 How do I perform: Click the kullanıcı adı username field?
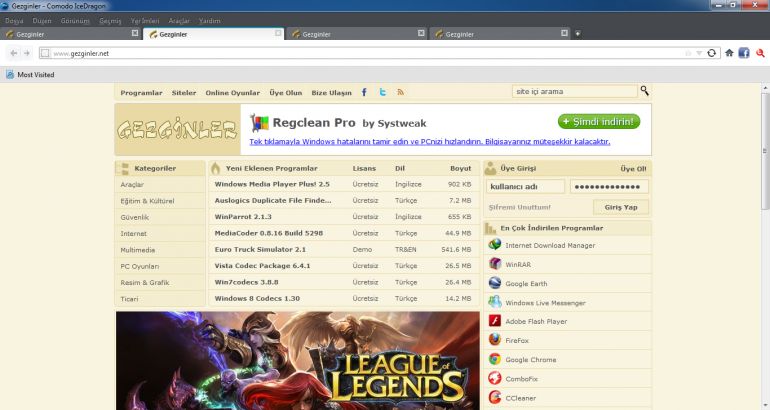[525, 187]
